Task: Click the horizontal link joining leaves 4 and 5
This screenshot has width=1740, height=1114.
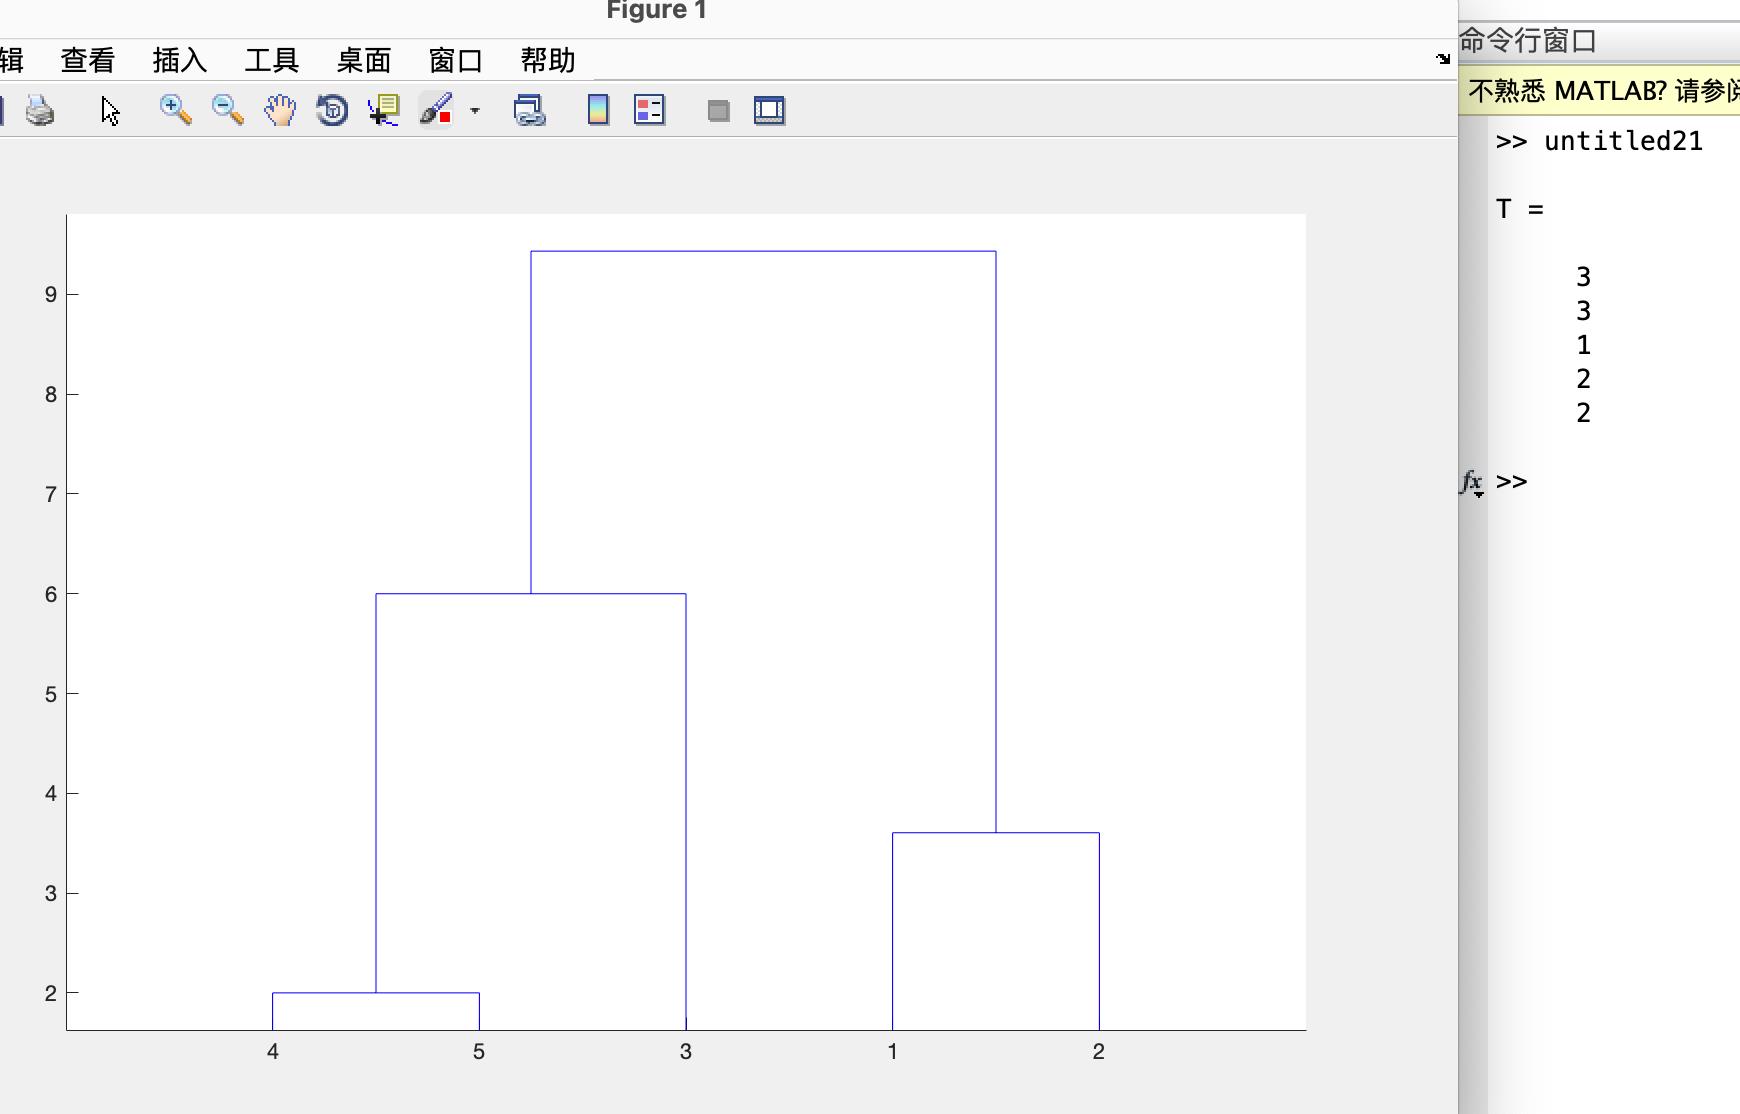Action: pyautogui.click(x=376, y=993)
